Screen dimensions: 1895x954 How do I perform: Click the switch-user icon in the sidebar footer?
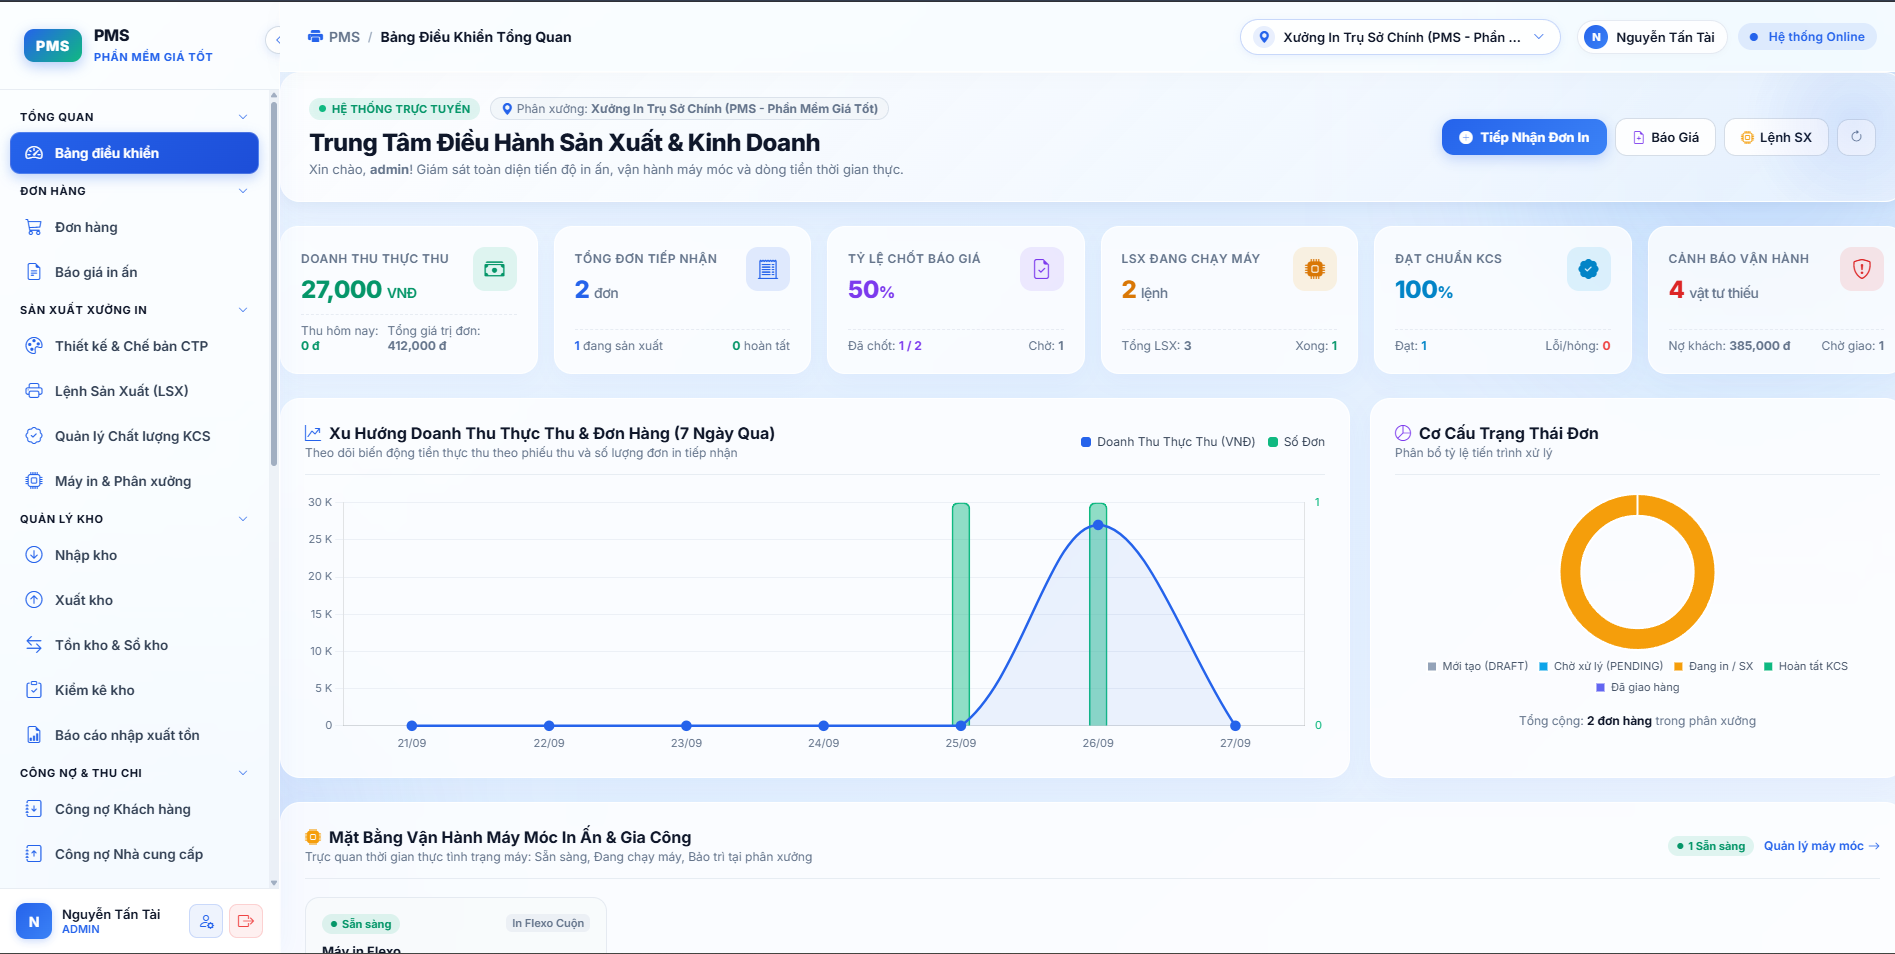206,921
